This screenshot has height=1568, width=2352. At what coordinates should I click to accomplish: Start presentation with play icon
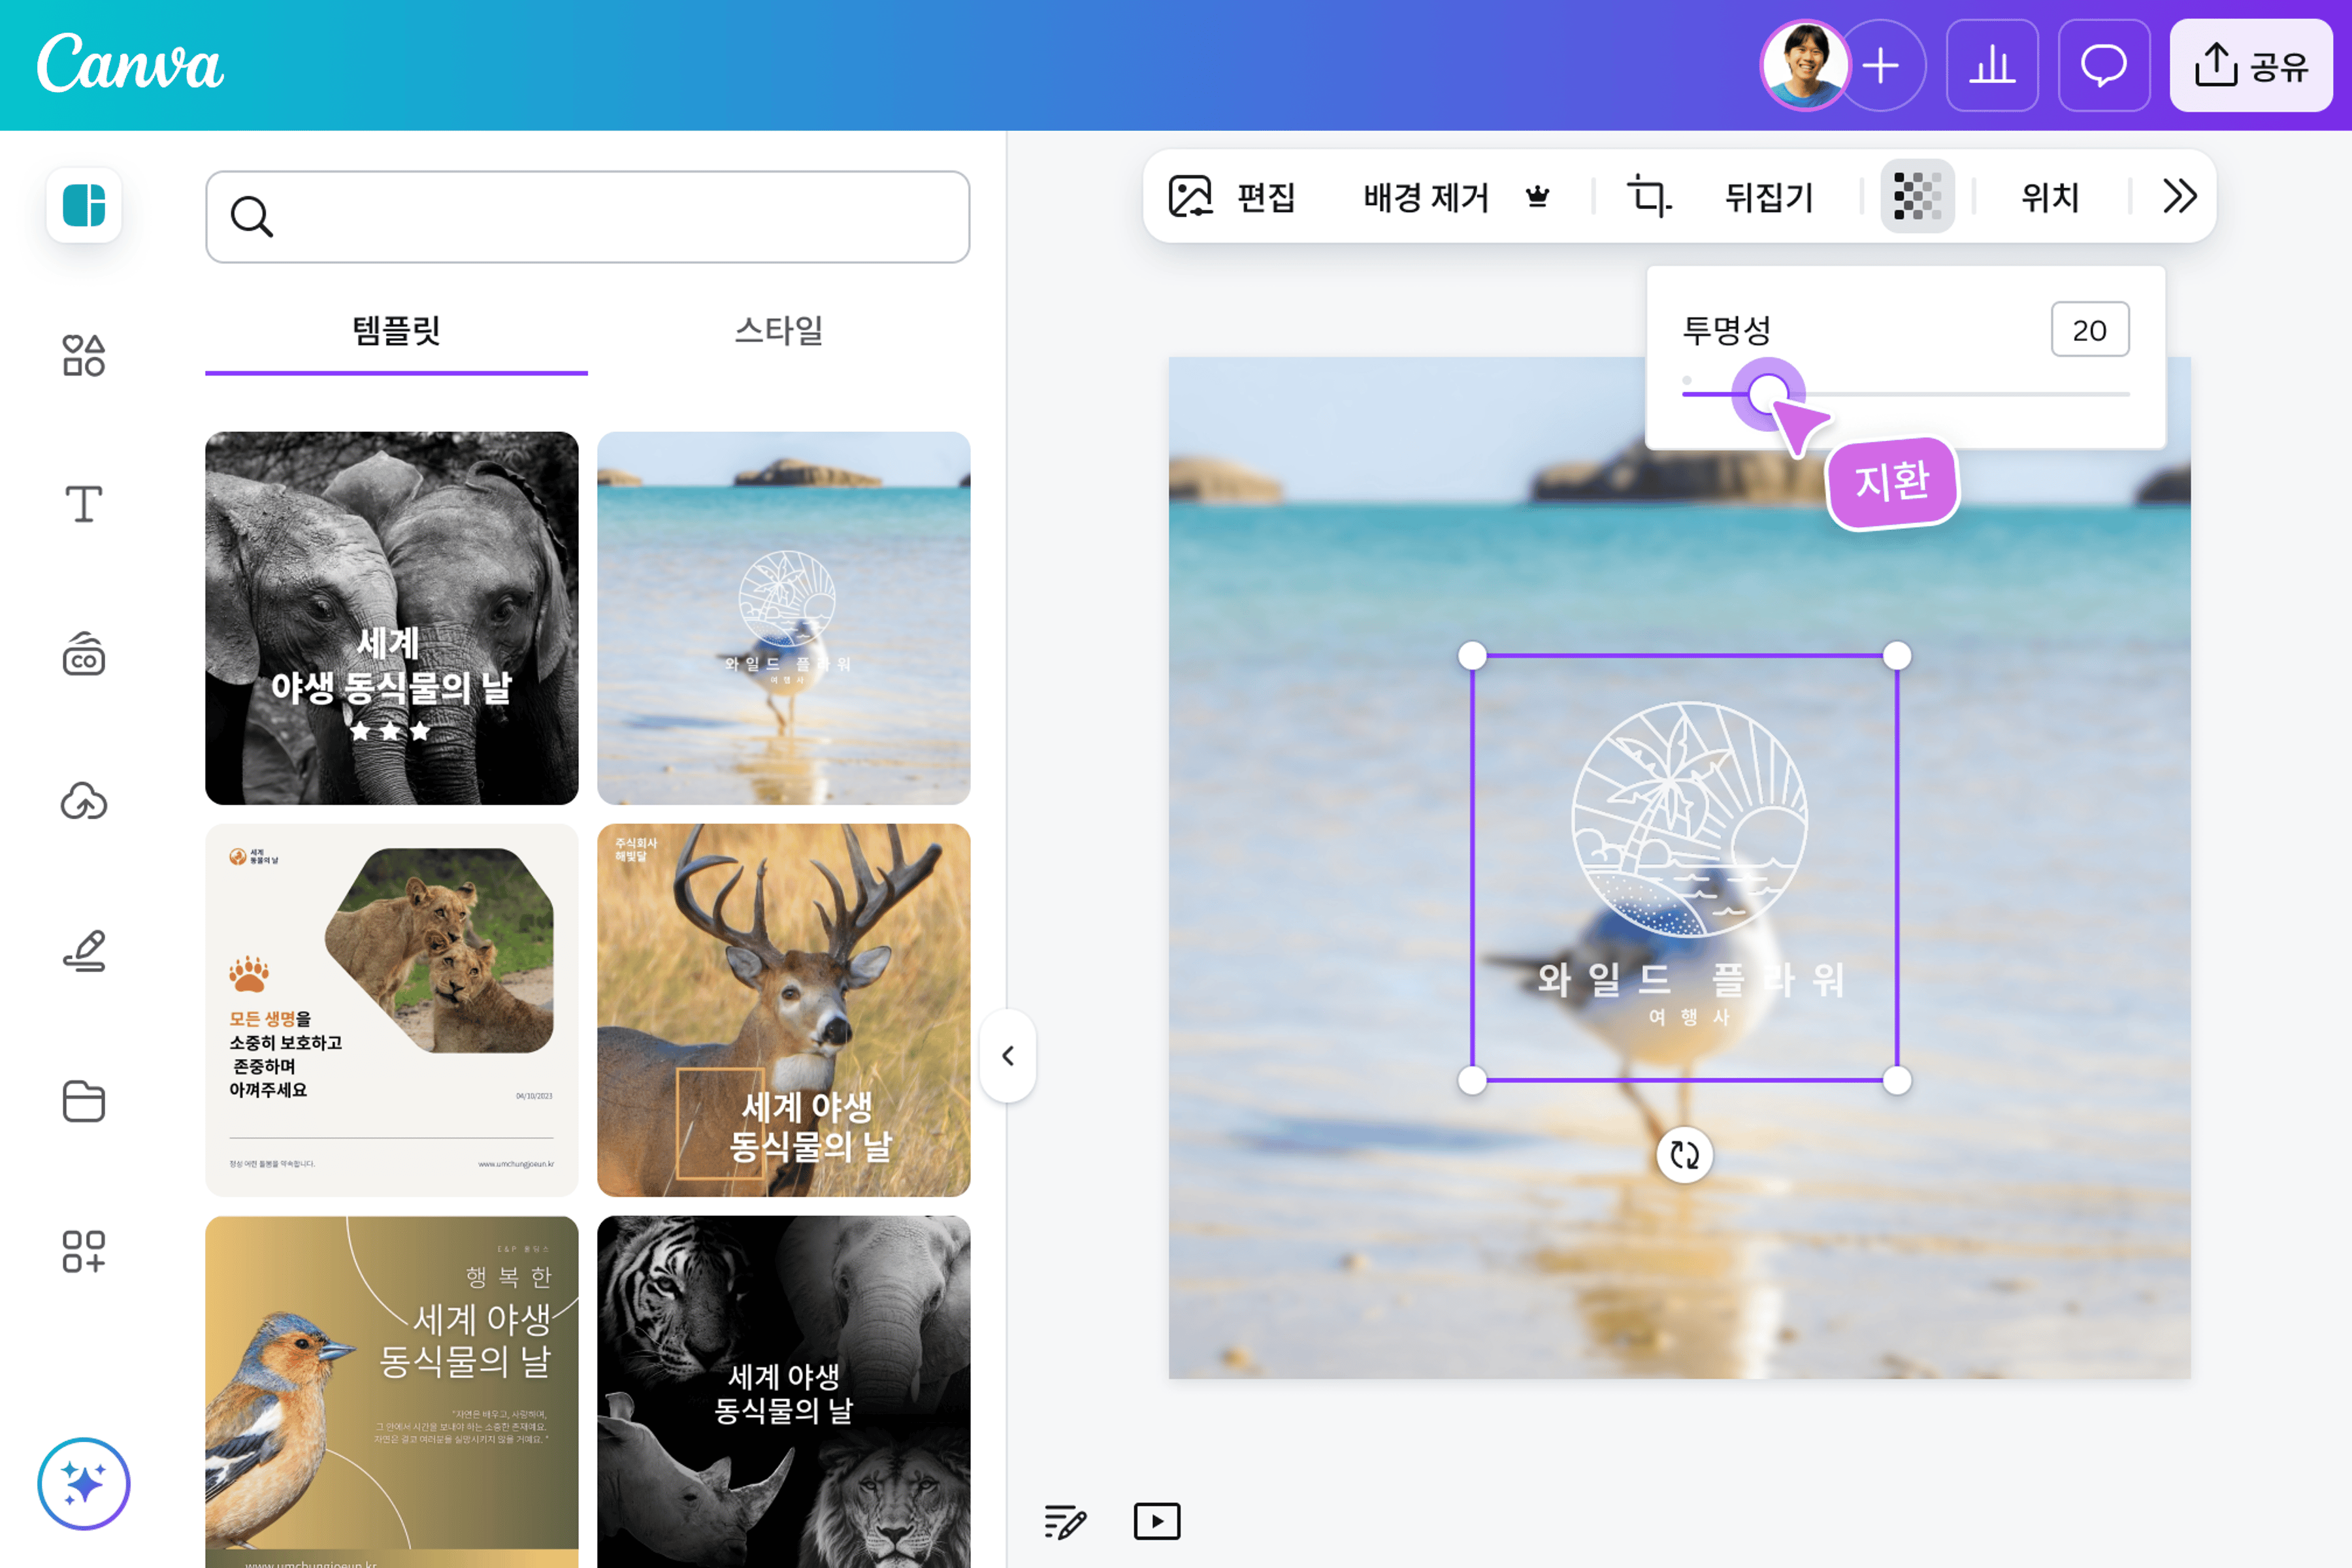1157,1521
